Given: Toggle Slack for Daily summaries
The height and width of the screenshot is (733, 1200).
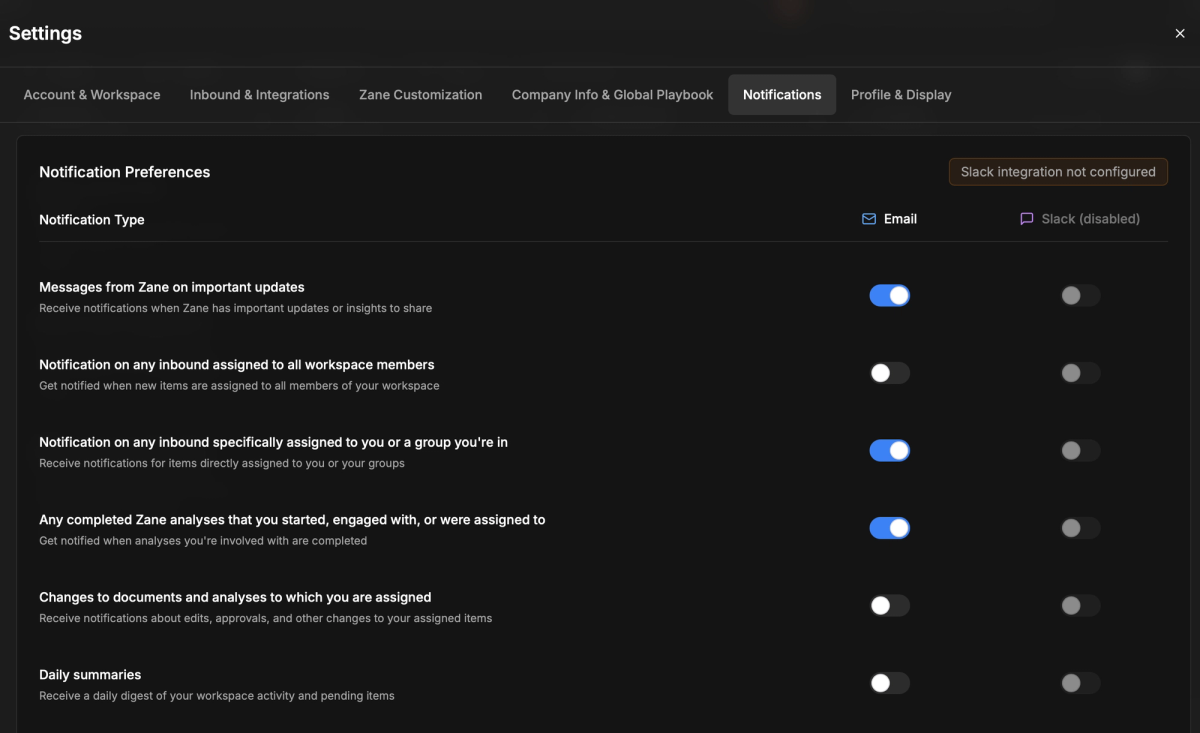Looking at the screenshot, I should click(x=1080, y=683).
